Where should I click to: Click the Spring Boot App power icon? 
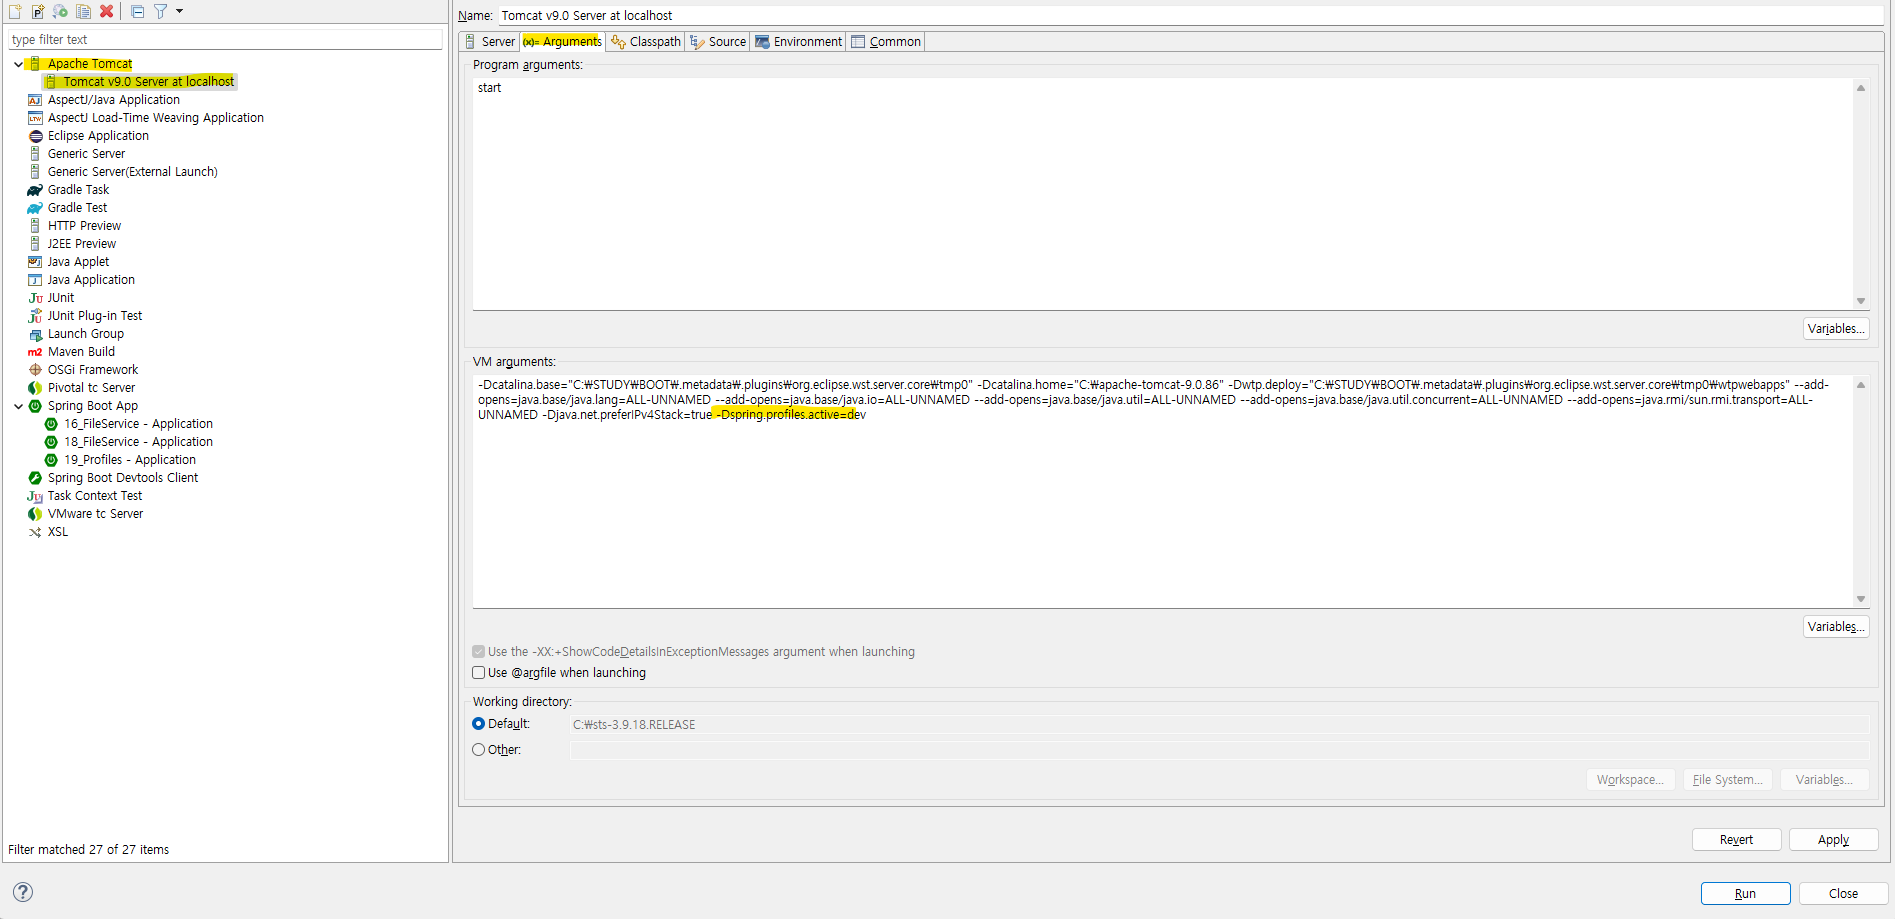(x=35, y=406)
